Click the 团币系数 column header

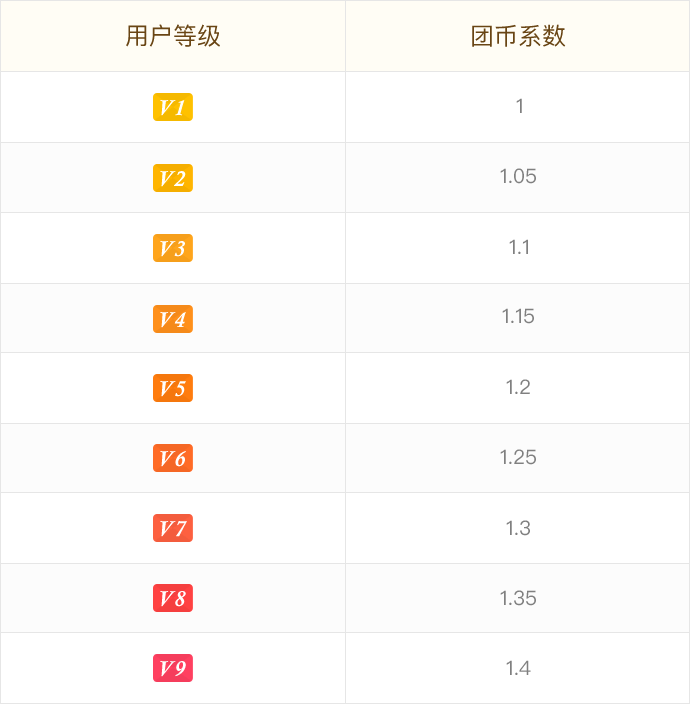(x=518, y=36)
